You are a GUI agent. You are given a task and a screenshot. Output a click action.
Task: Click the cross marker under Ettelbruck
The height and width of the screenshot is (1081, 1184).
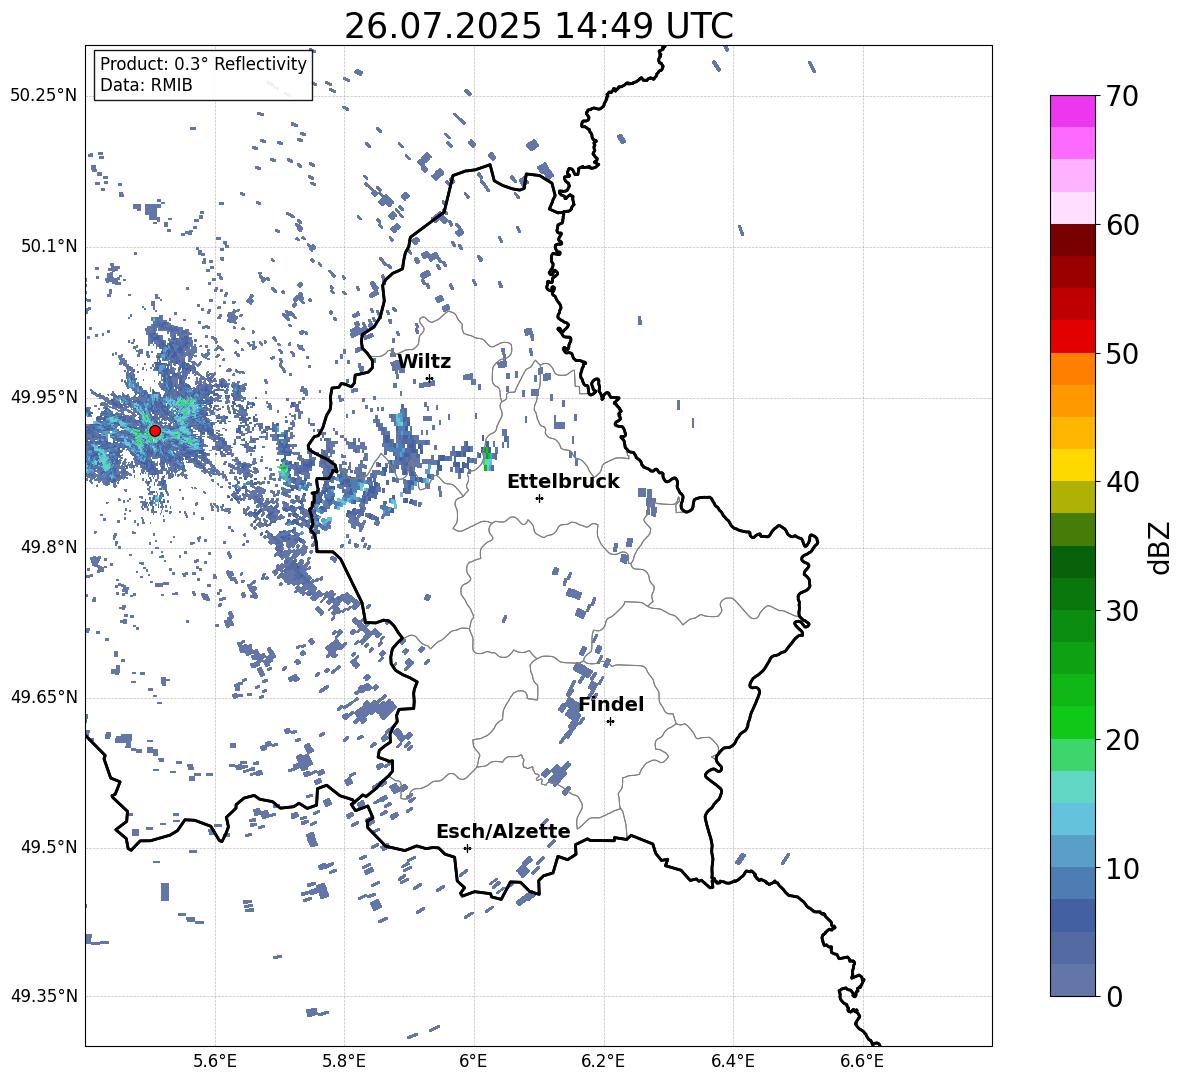[539, 498]
